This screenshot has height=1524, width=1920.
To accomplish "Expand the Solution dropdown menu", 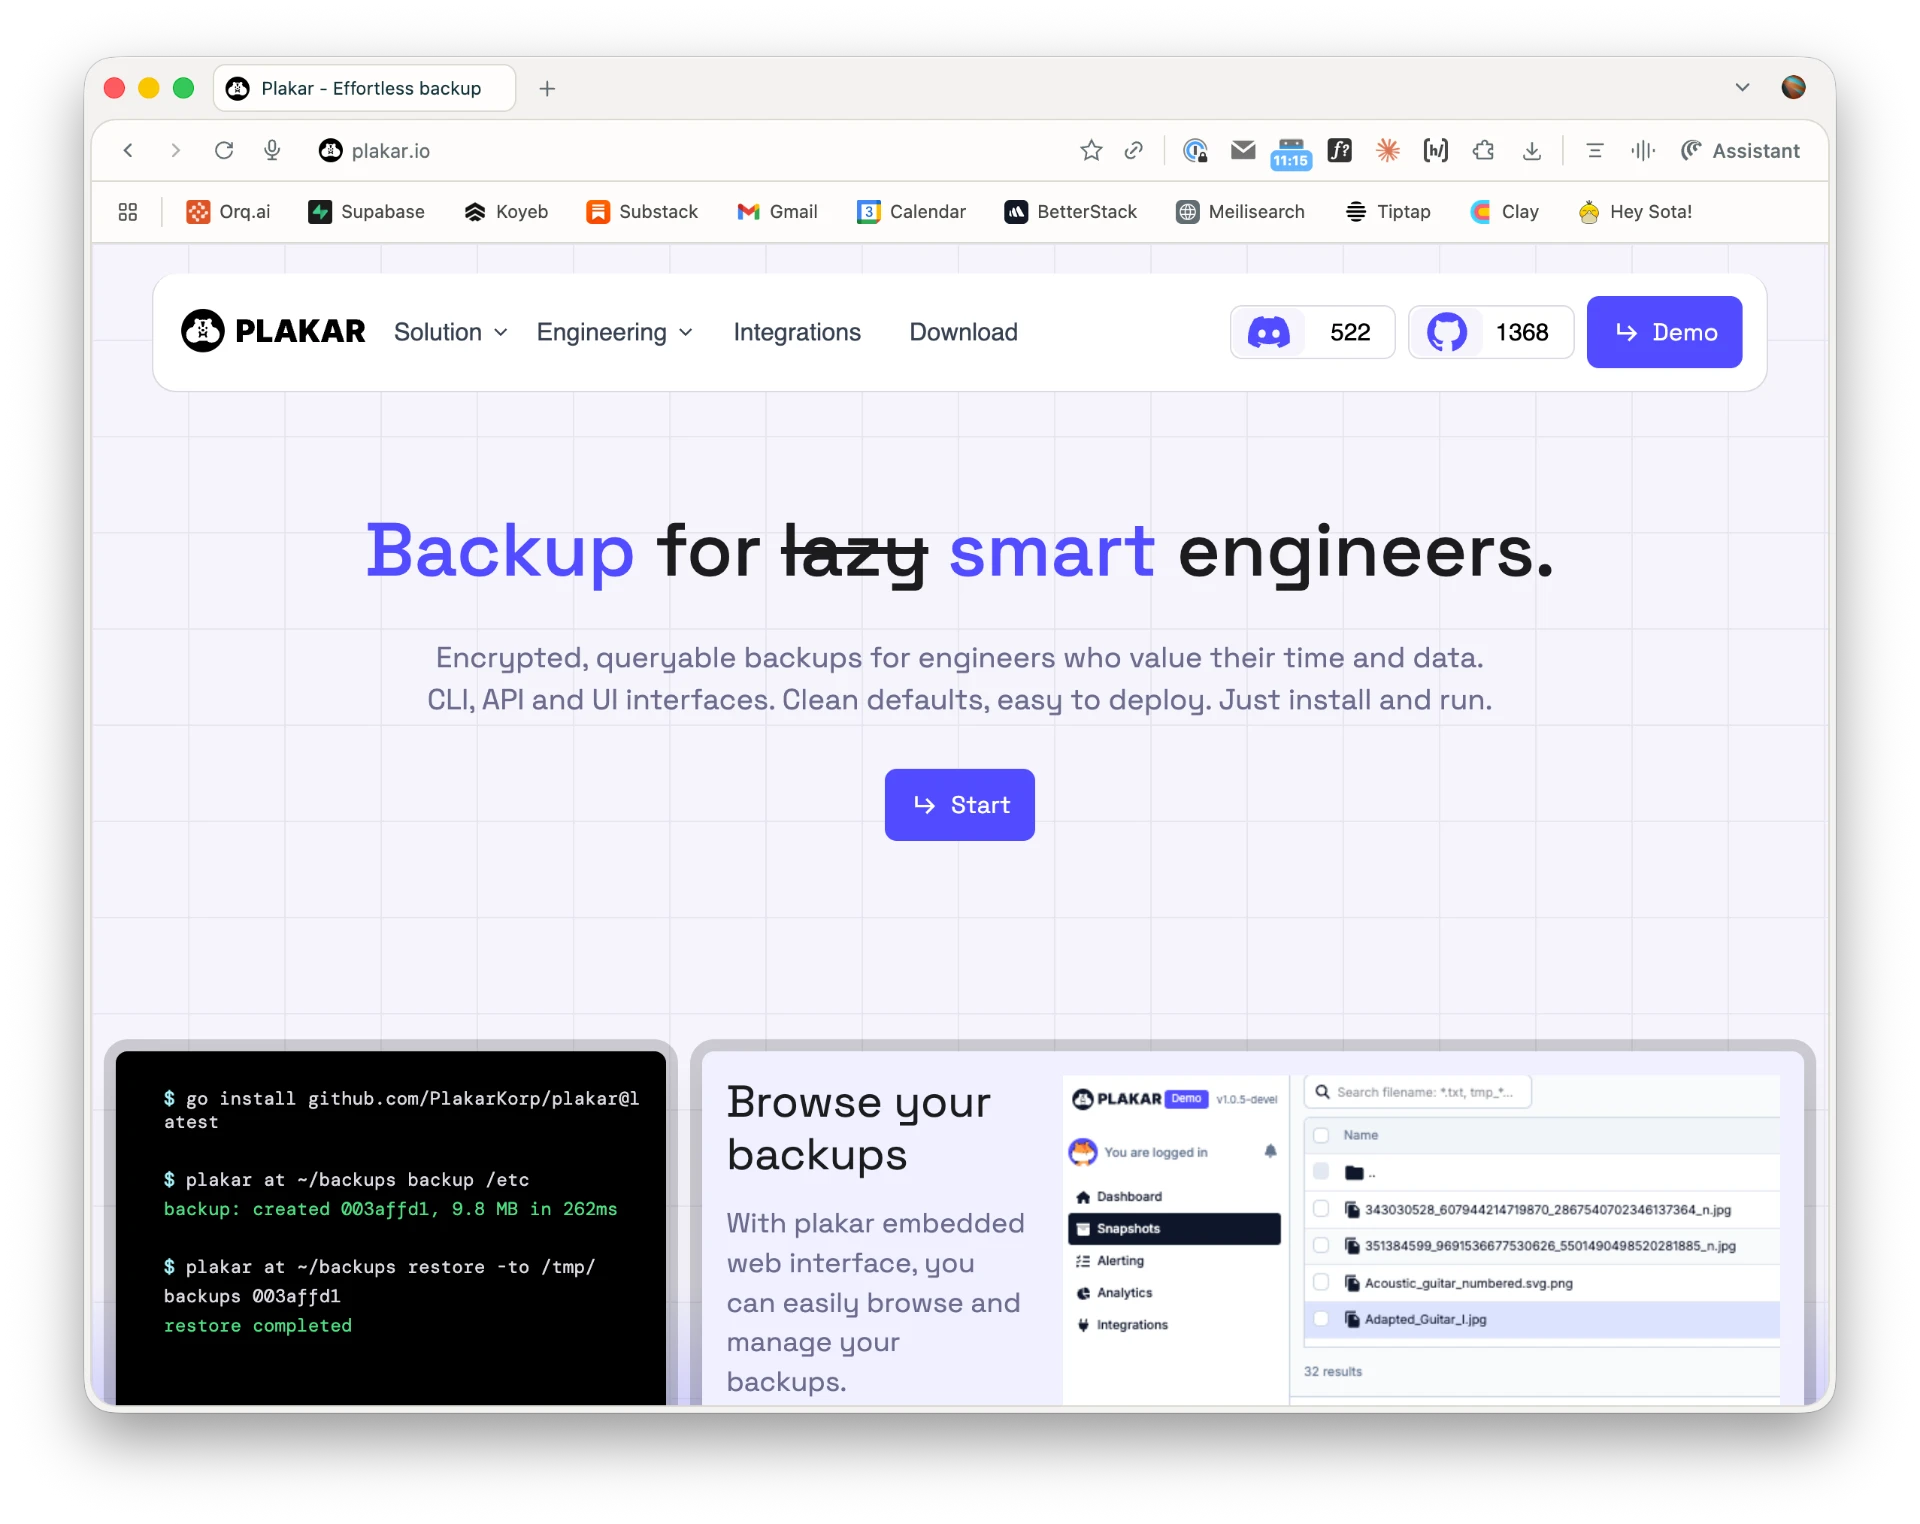I will [x=451, y=332].
